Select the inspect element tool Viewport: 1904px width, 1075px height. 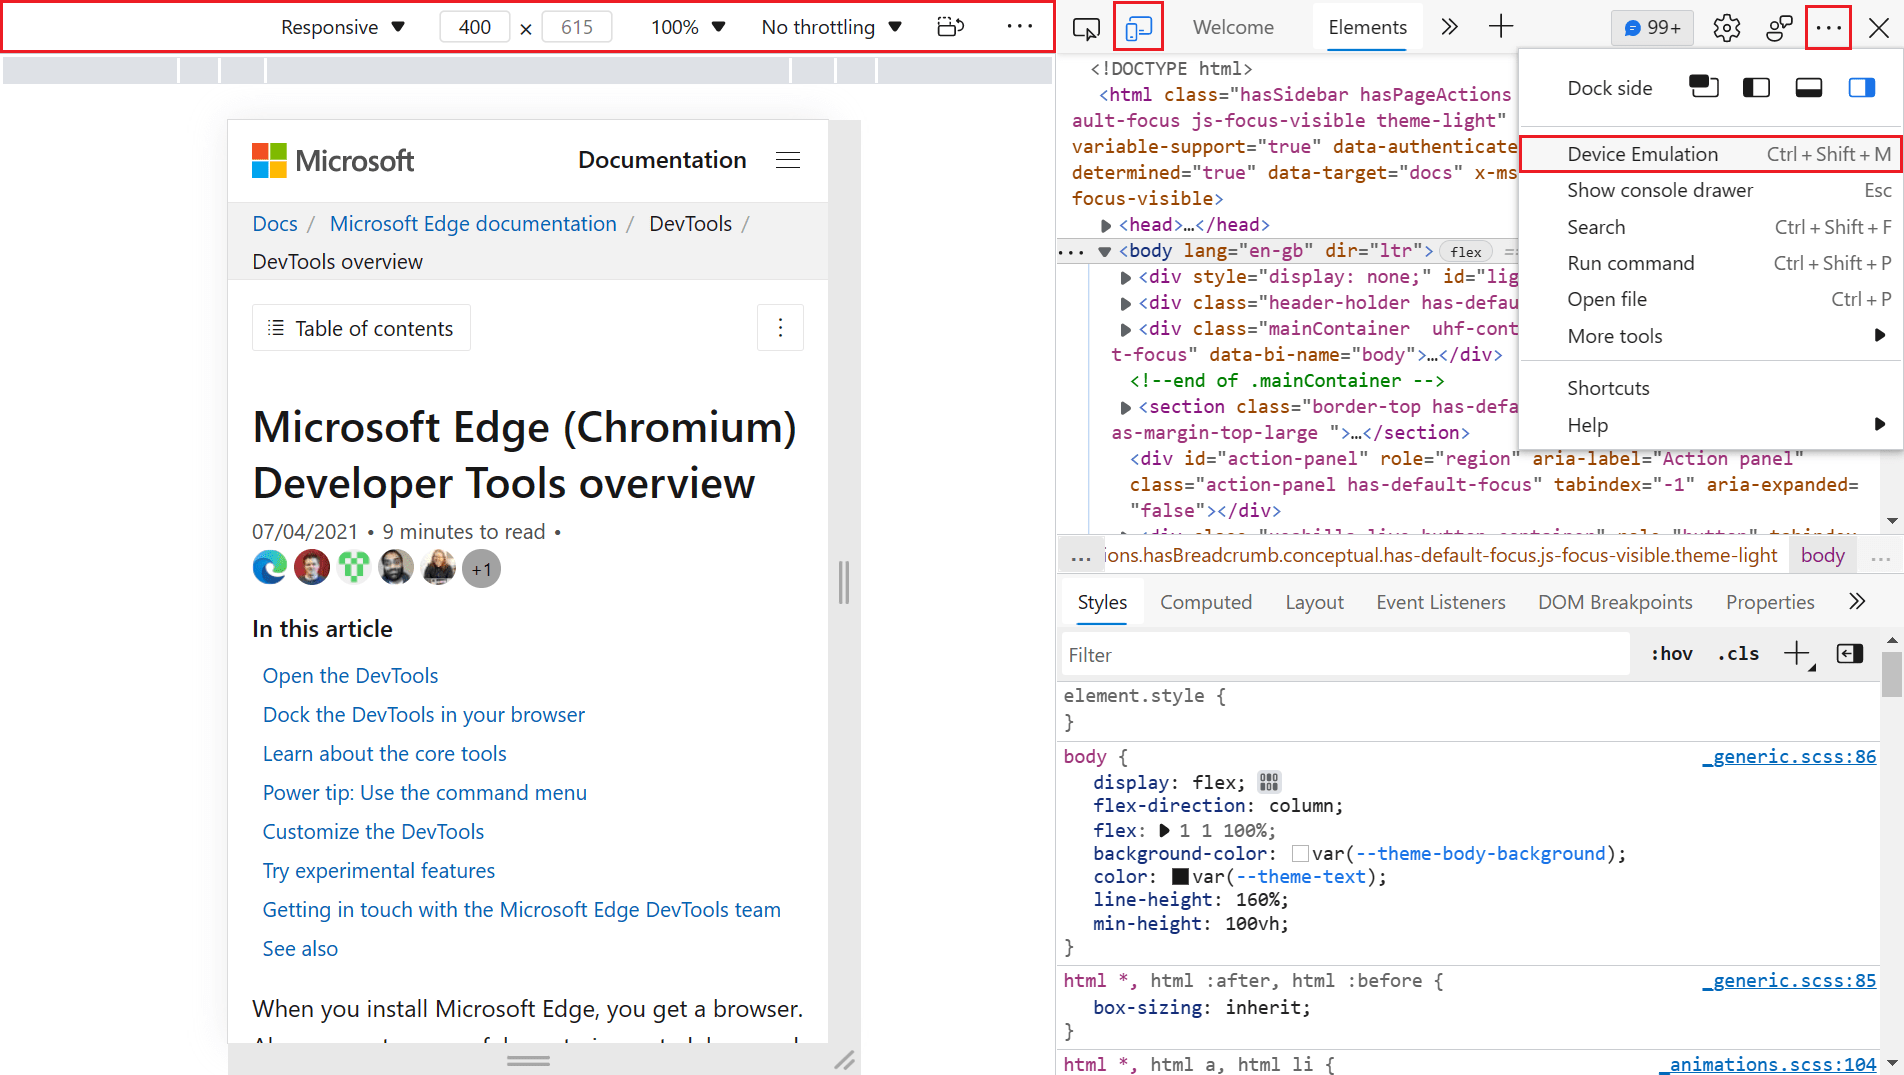tap(1085, 27)
